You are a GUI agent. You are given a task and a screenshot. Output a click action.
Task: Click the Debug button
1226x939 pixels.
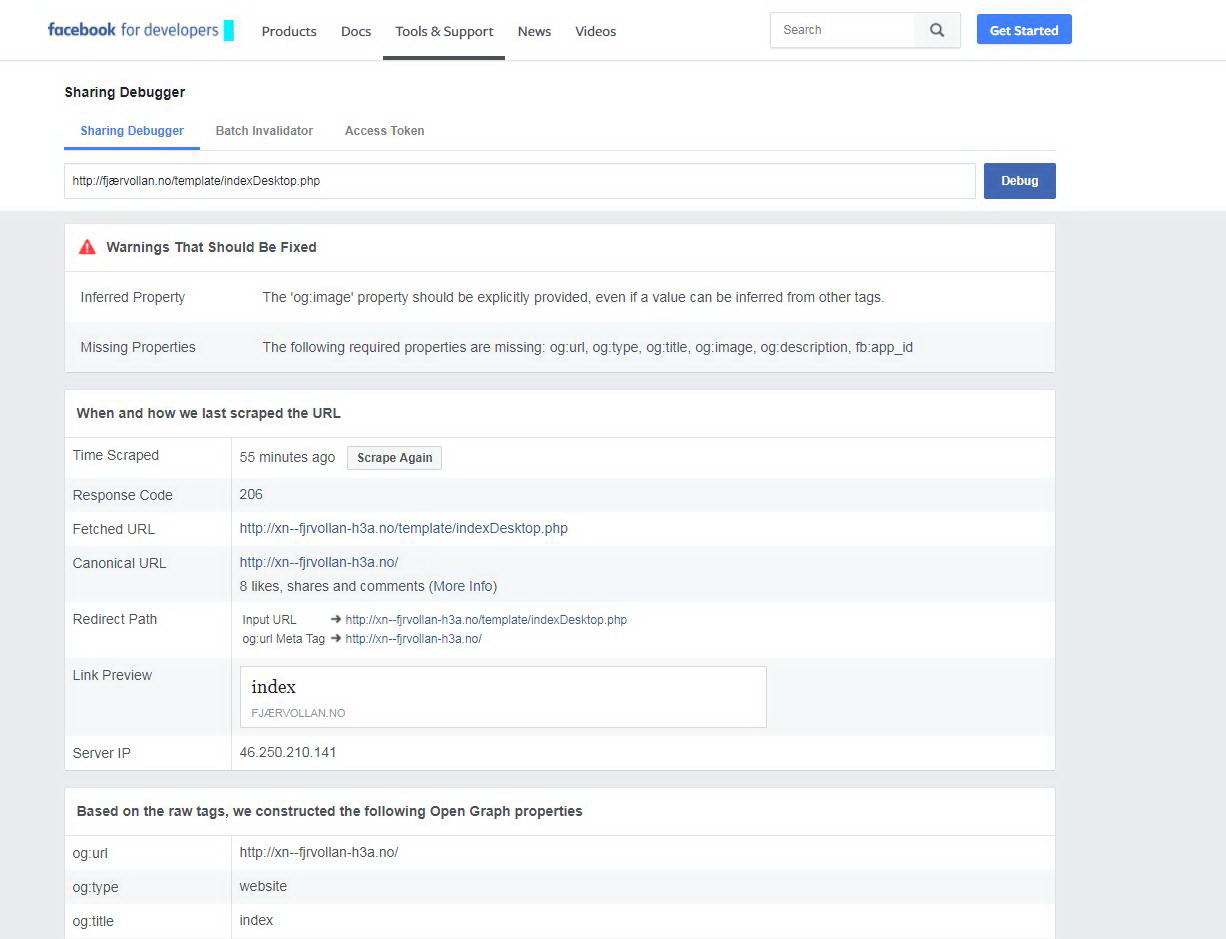click(1020, 181)
